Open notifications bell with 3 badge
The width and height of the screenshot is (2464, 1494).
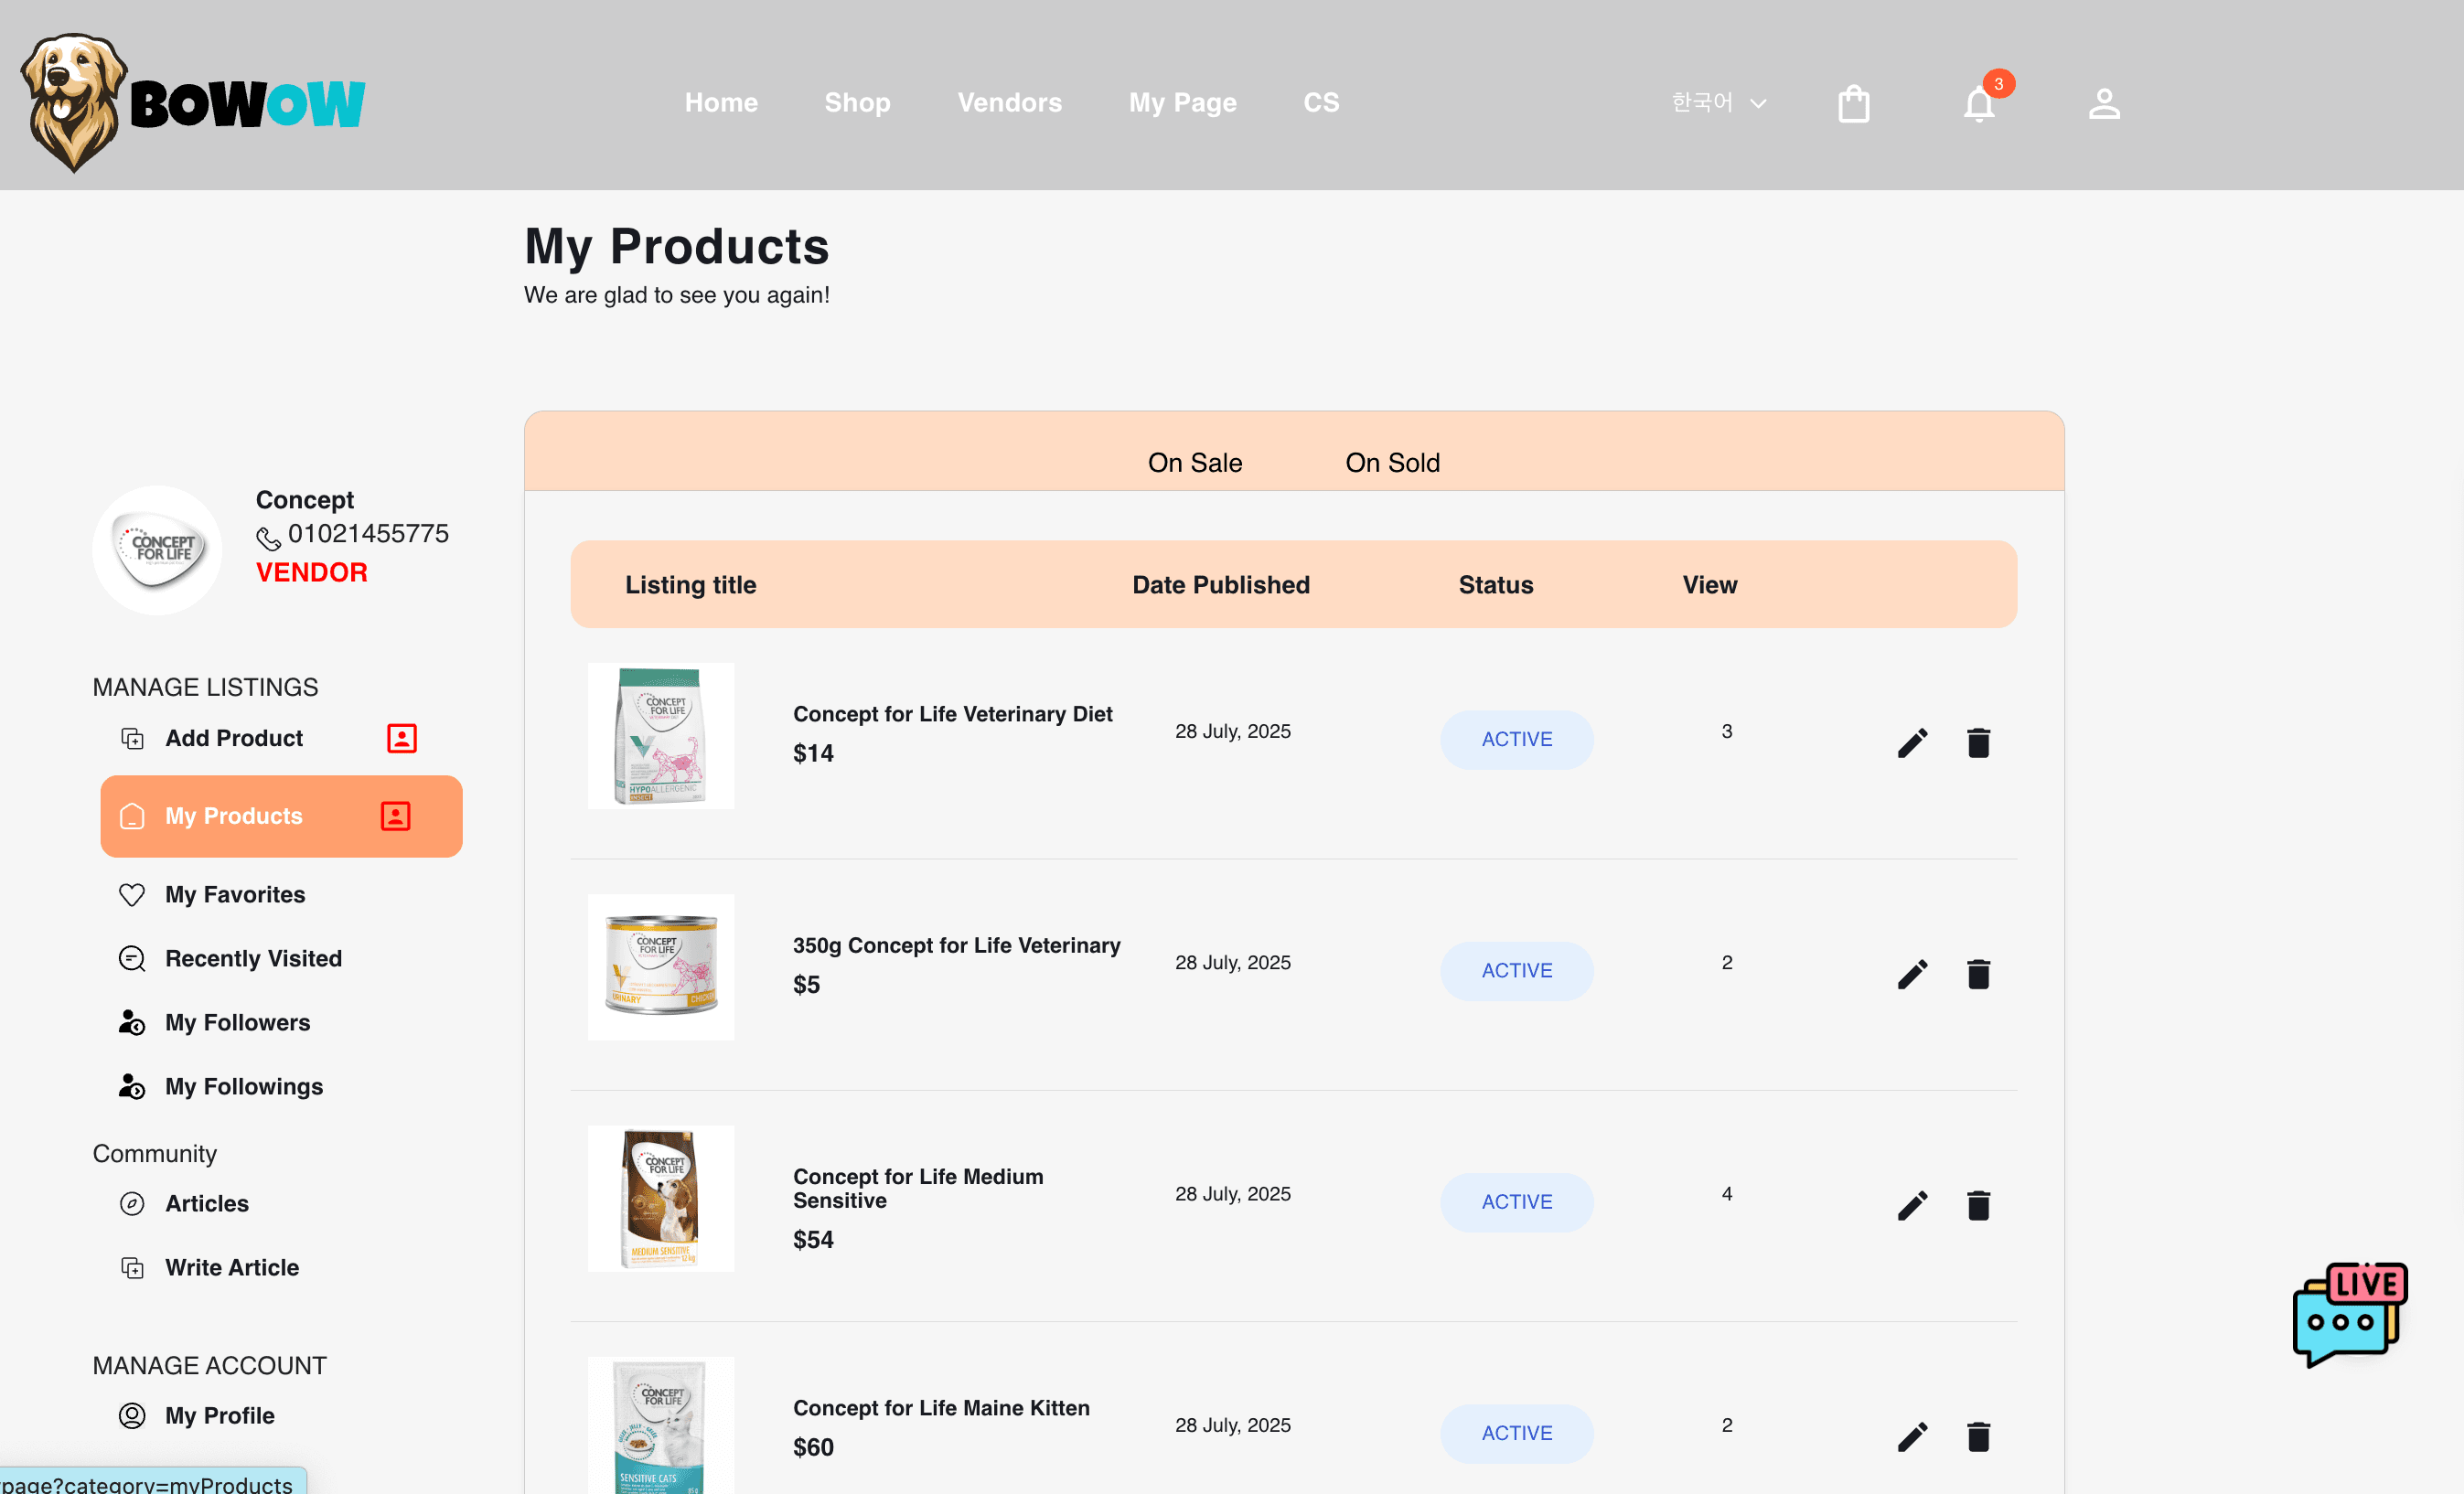pyautogui.click(x=1979, y=103)
